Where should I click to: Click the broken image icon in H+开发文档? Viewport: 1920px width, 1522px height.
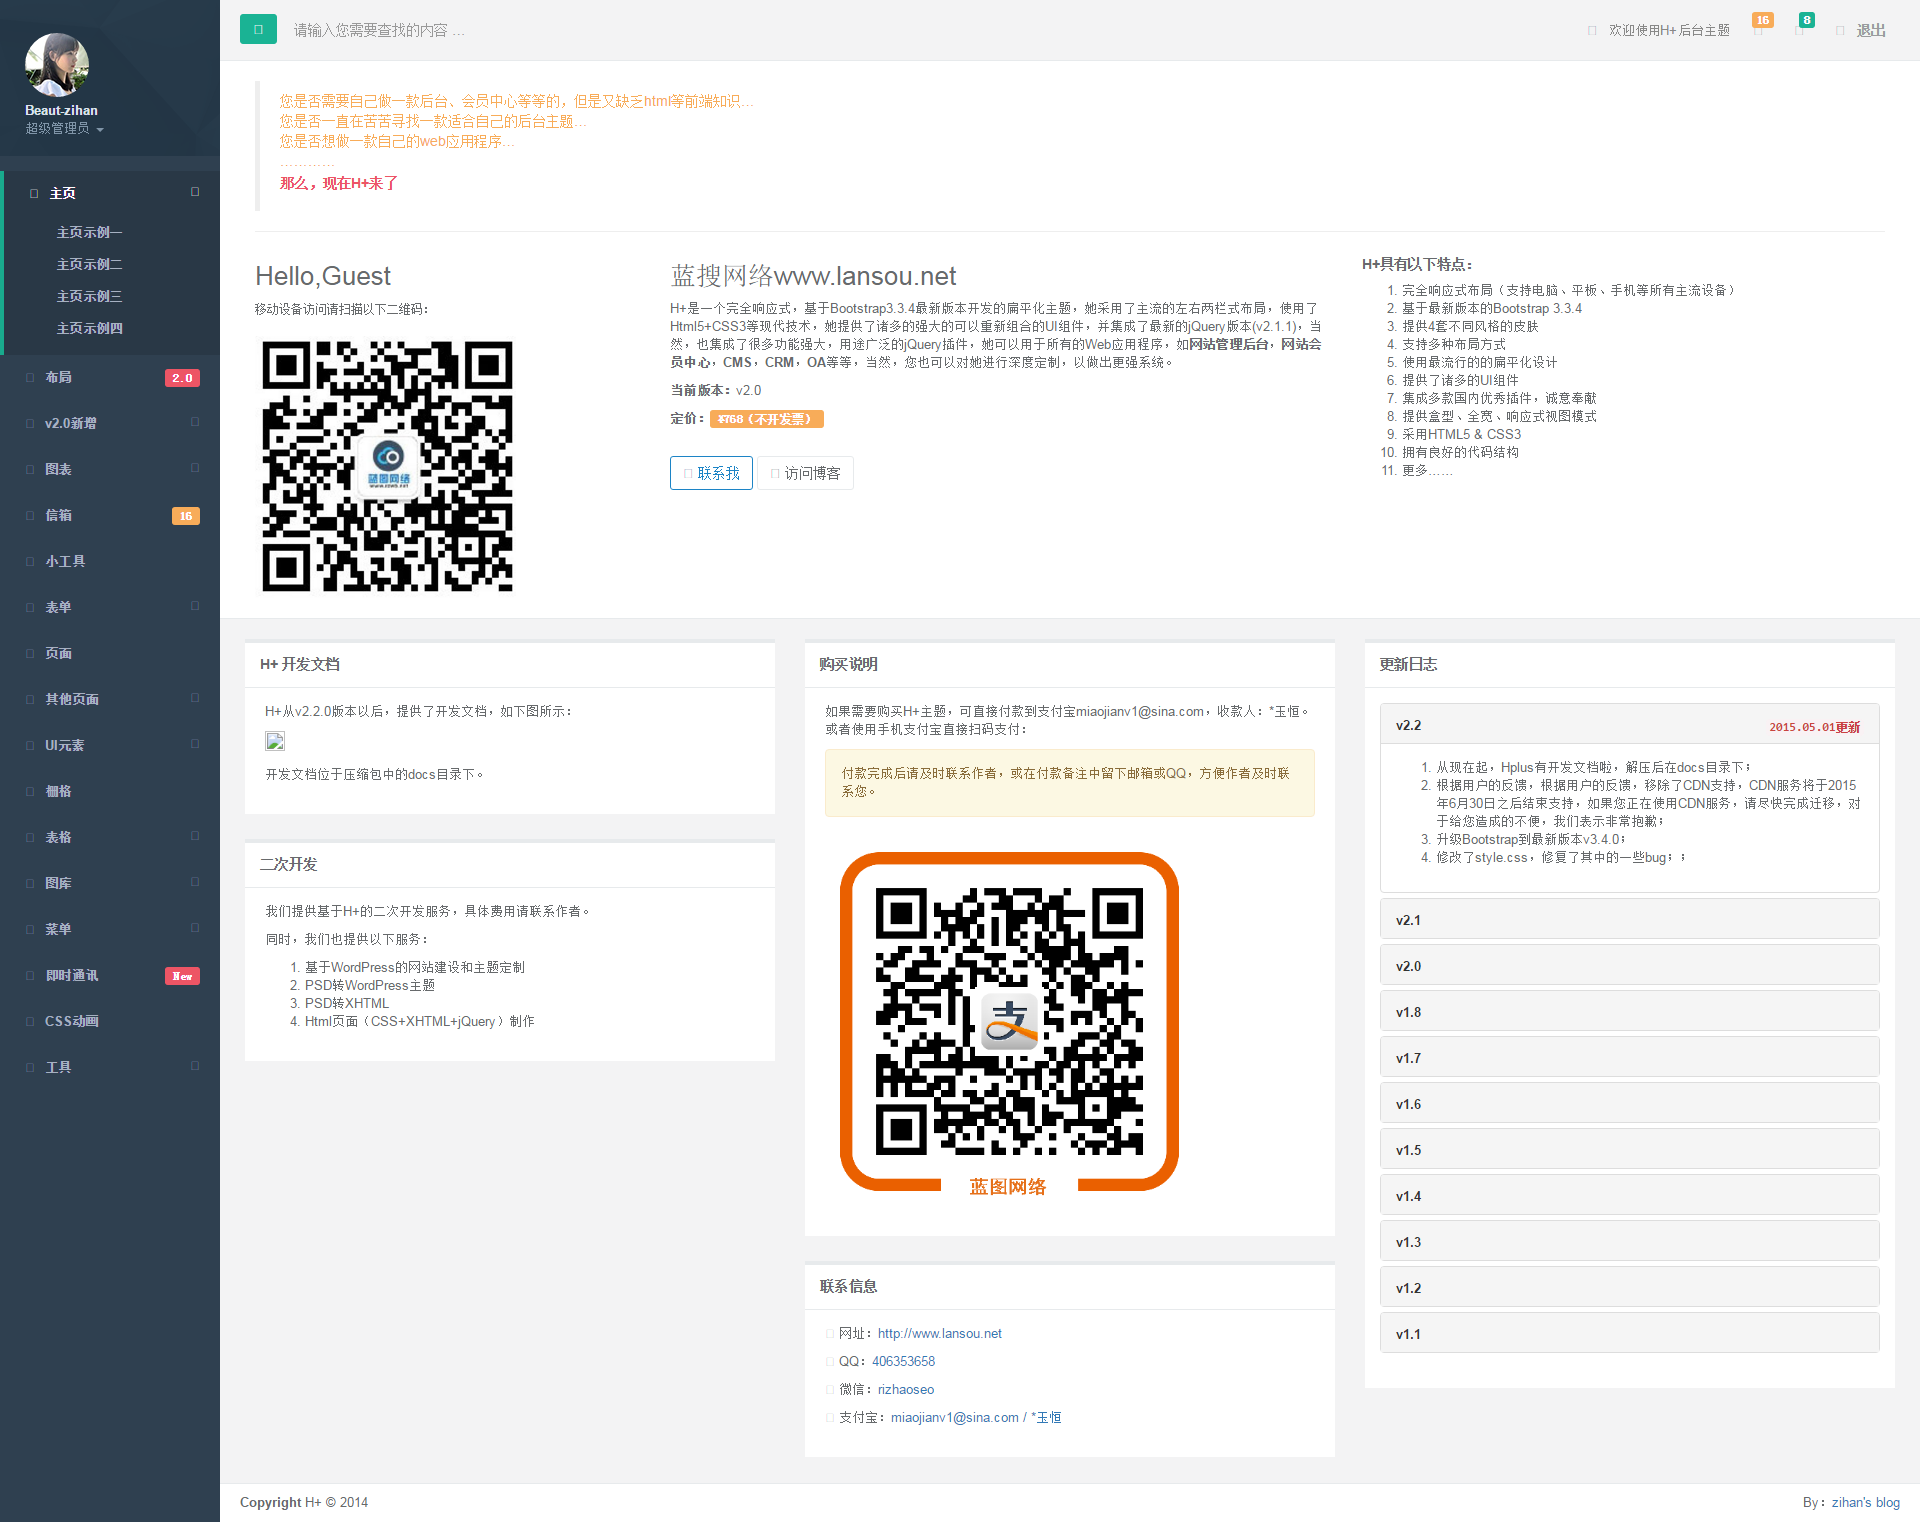pyautogui.click(x=275, y=741)
